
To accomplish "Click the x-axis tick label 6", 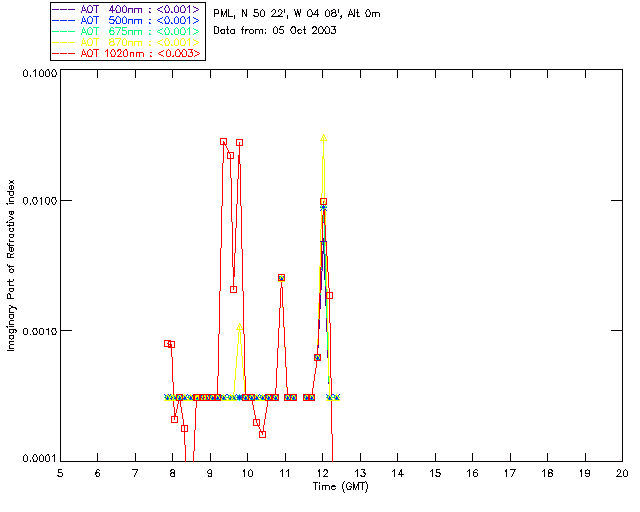I will click(x=98, y=473).
